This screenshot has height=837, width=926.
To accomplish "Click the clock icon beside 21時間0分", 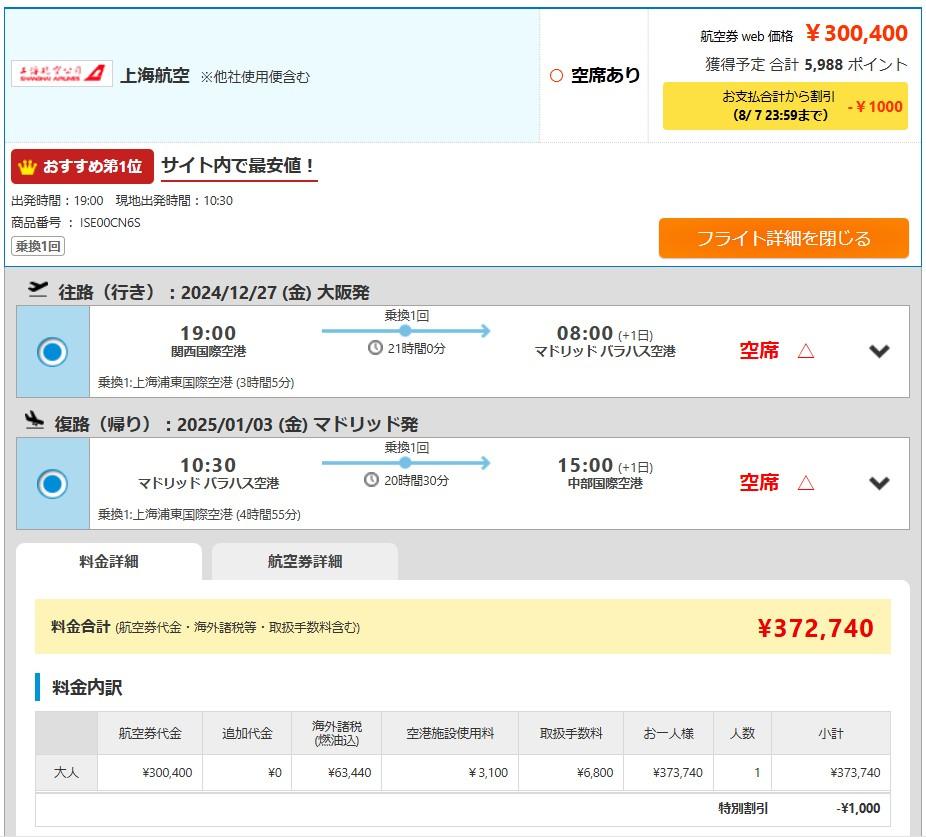I will pos(375,348).
